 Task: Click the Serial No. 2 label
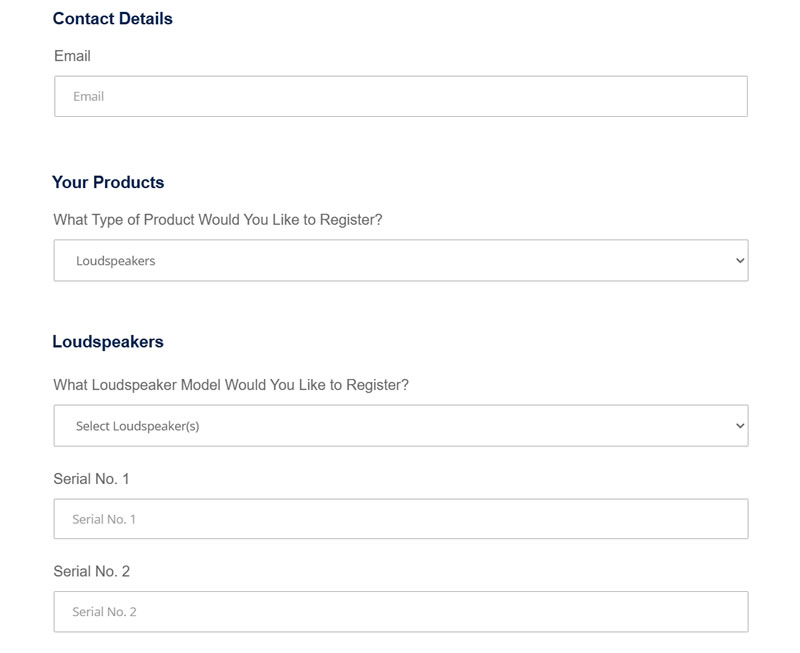click(92, 571)
